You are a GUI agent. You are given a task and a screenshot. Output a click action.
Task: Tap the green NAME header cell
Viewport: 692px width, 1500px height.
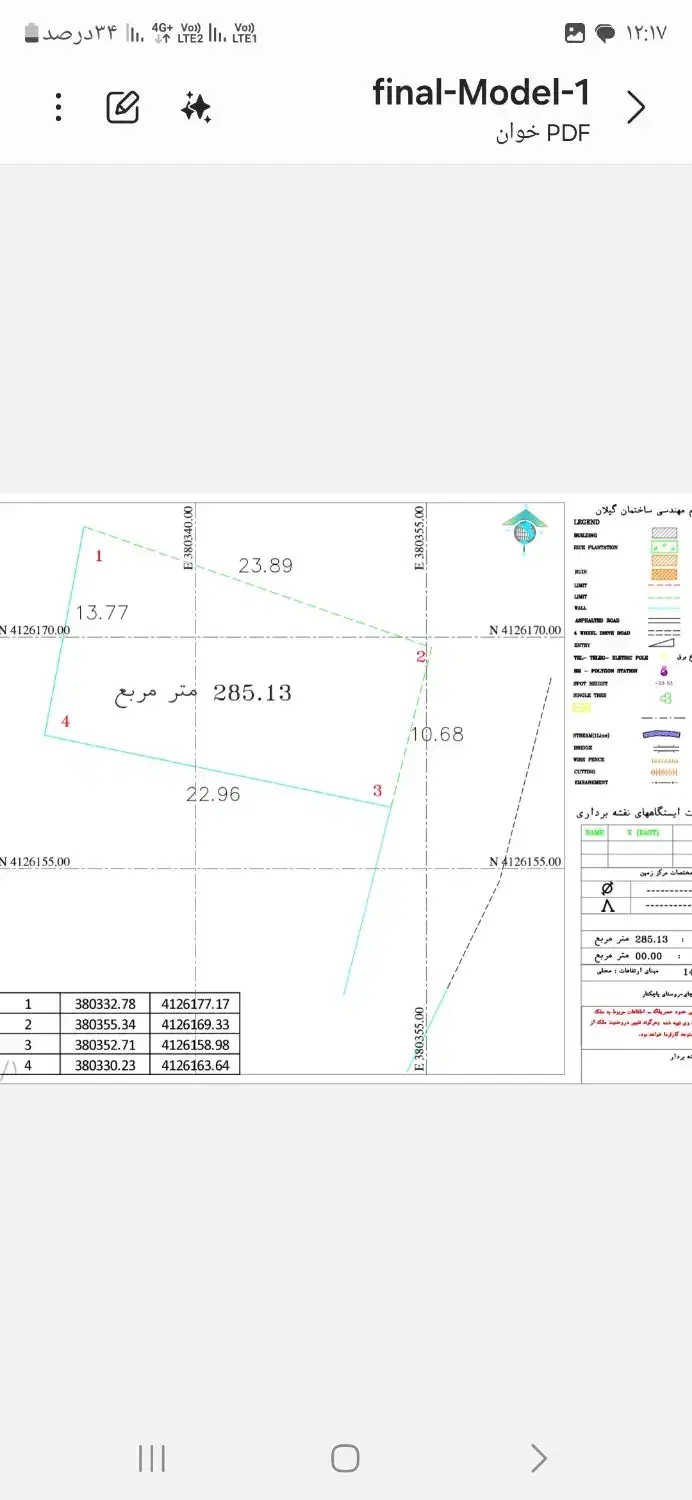(x=595, y=832)
